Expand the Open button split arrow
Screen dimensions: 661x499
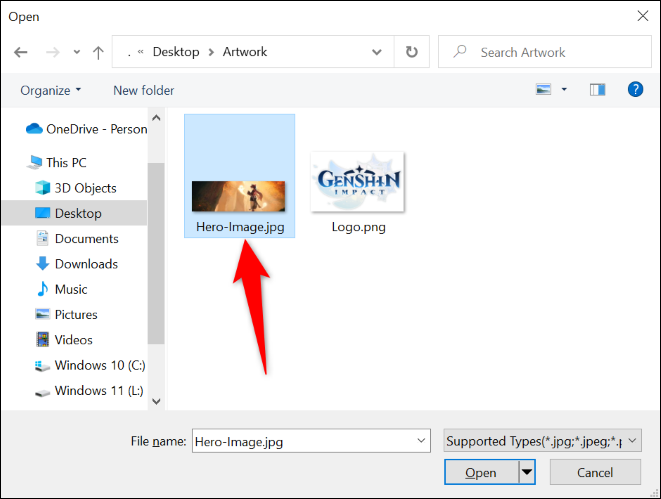pyautogui.click(x=527, y=472)
